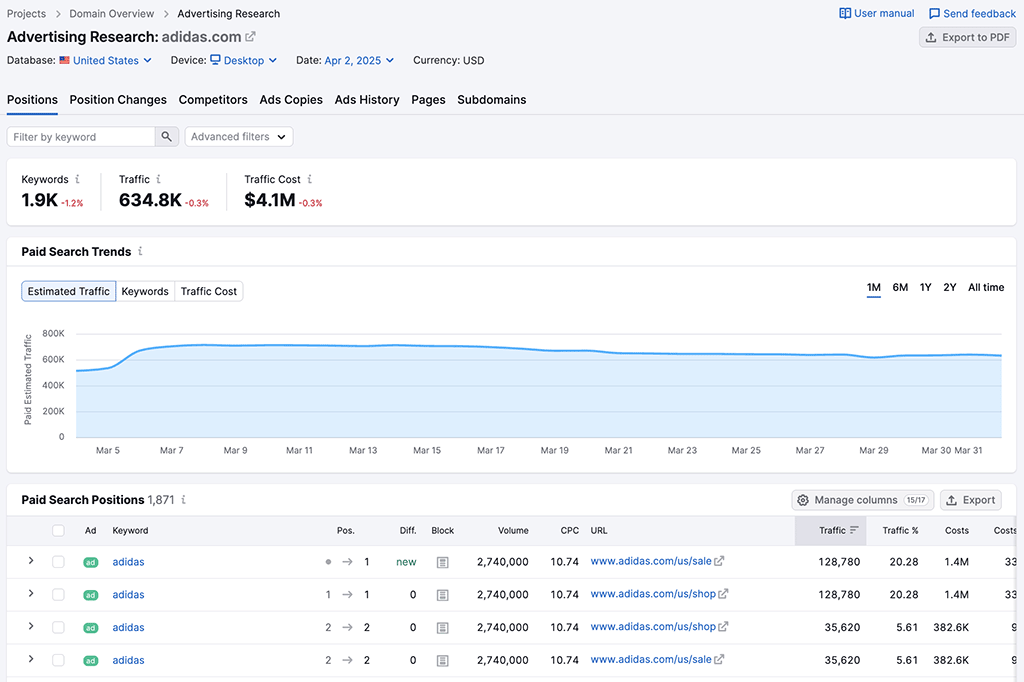Show info icon beside Traffic metric

tap(158, 179)
